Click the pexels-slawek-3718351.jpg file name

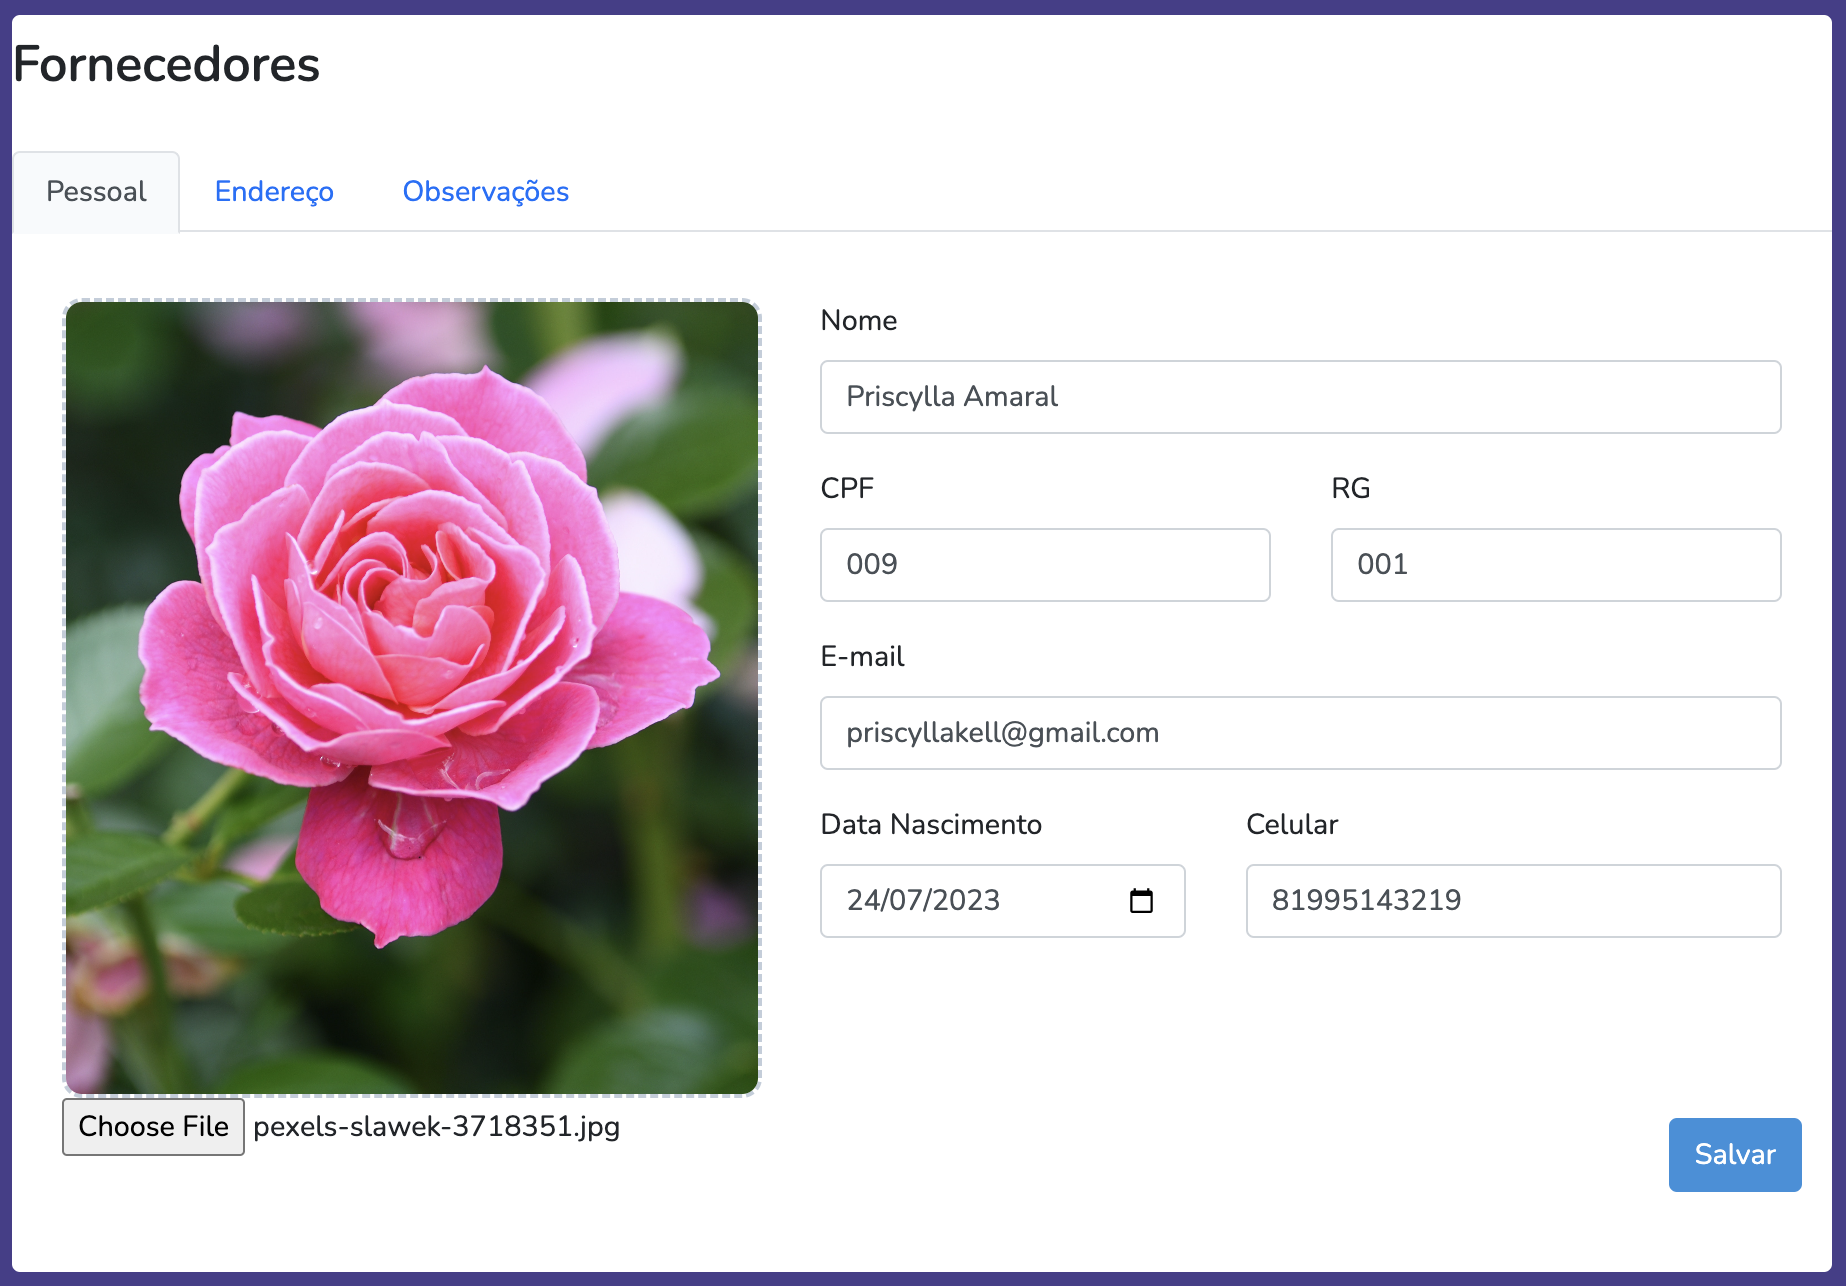436,1127
